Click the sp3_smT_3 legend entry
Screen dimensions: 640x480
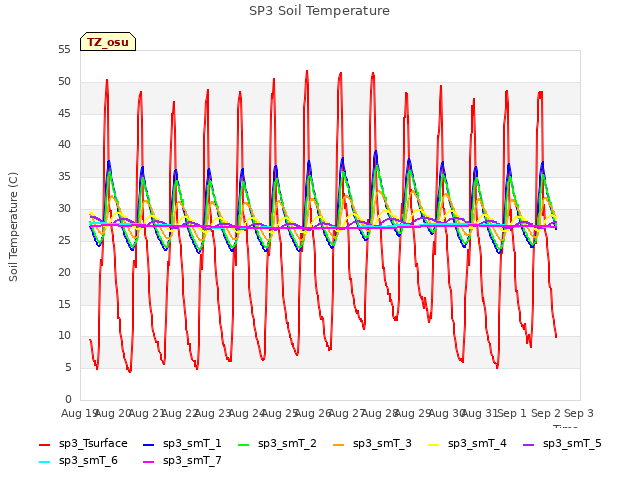(x=372, y=443)
